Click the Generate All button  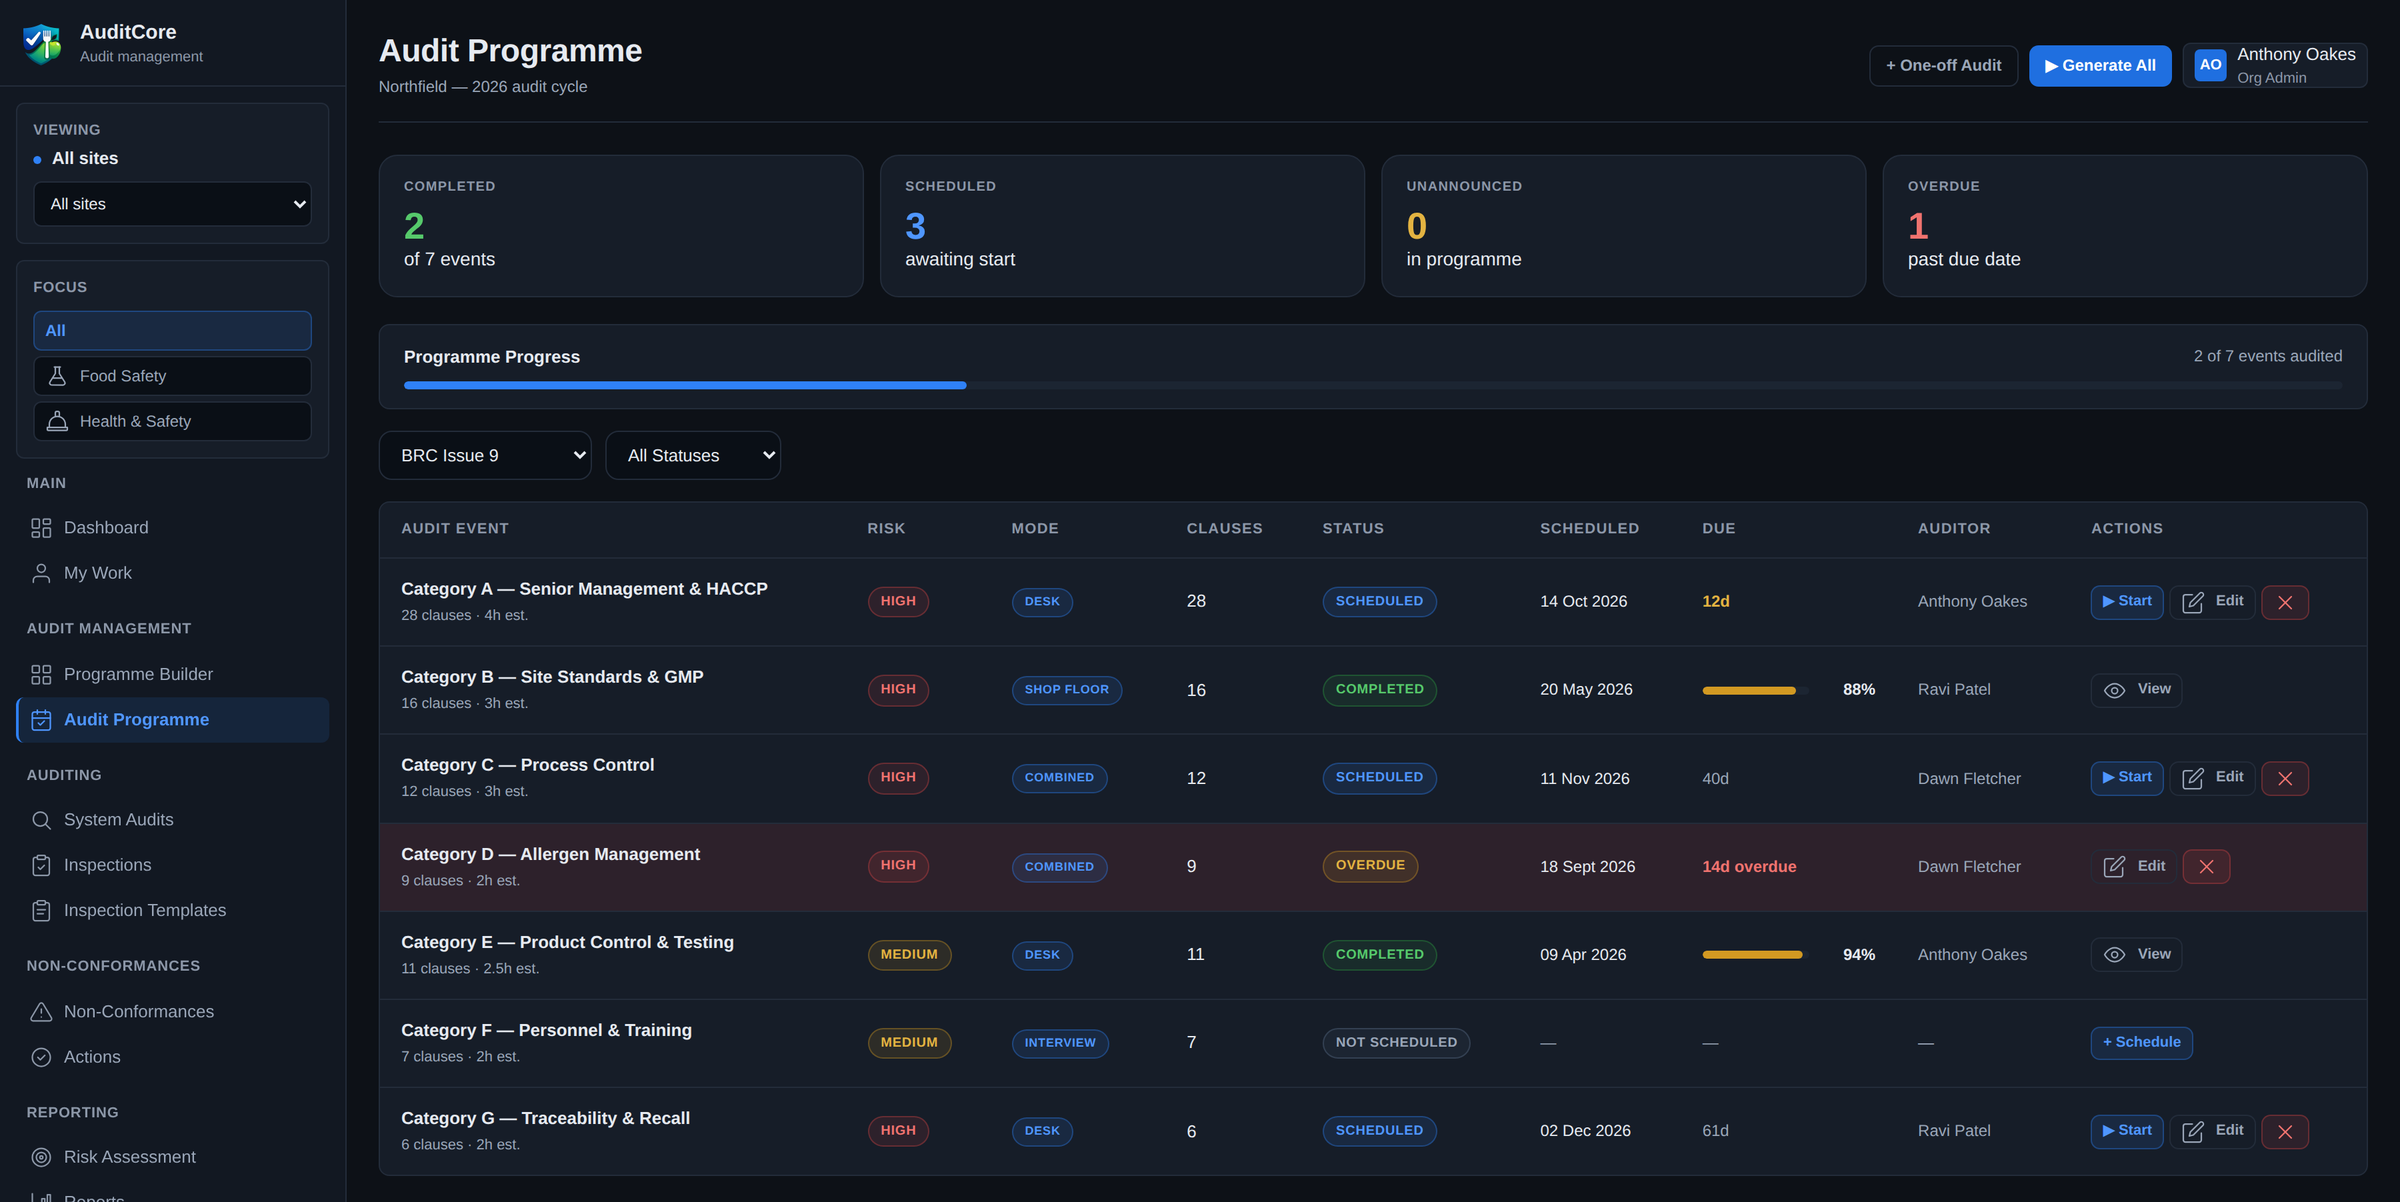(2099, 65)
